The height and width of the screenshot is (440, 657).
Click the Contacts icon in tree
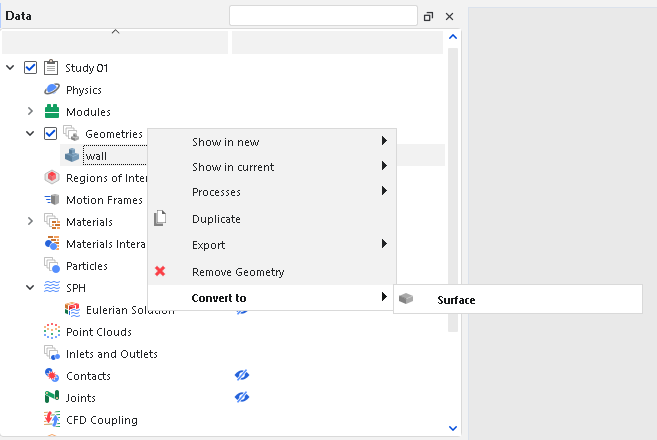point(52,376)
